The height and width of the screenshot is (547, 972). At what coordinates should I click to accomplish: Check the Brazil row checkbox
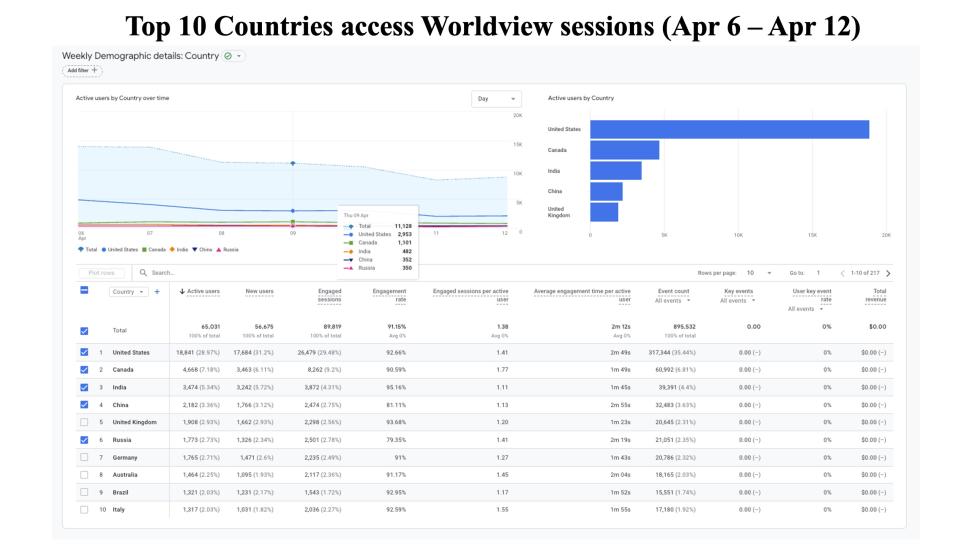point(84,492)
